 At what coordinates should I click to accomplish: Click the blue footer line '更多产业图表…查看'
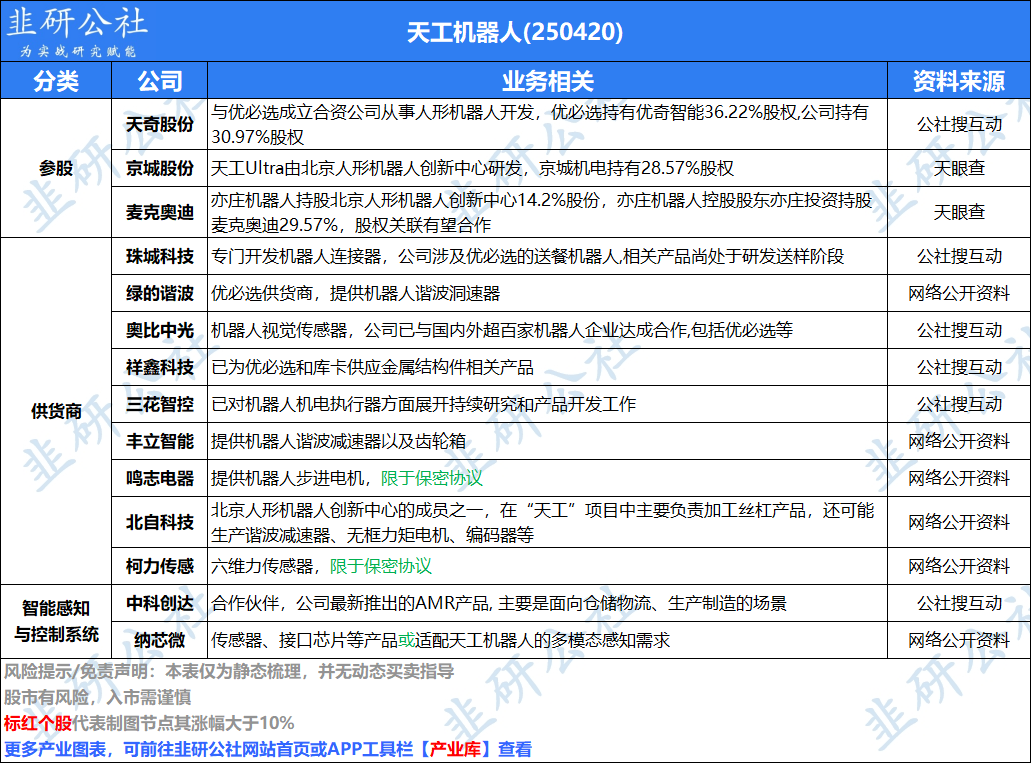tap(268, 750)
